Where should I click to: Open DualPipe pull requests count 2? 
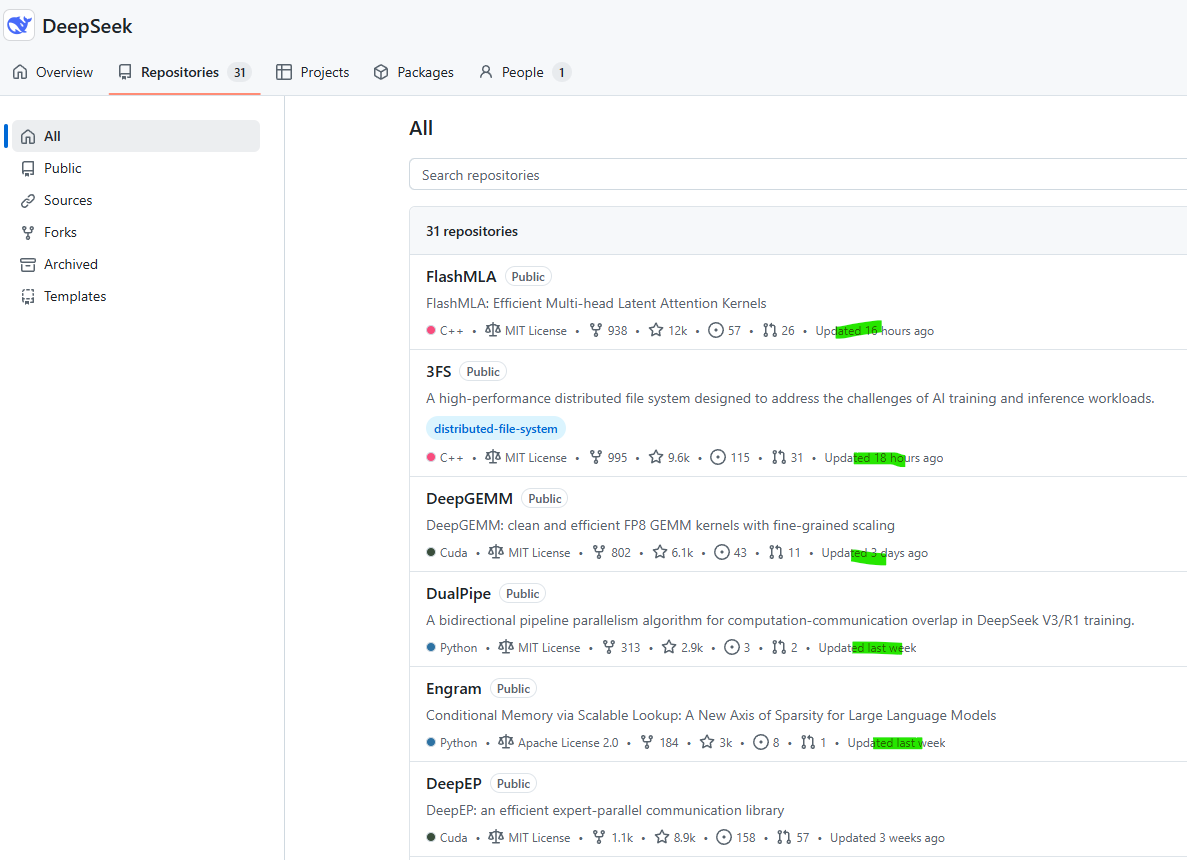(x=785, y=648)
